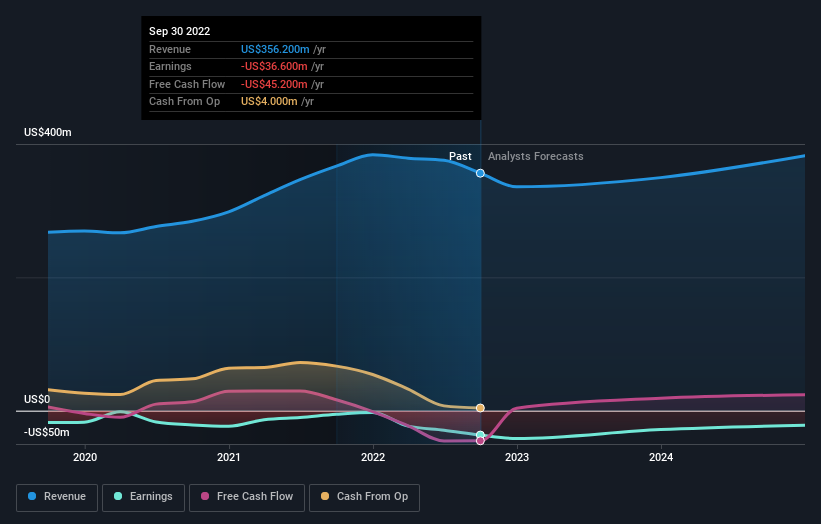This screenshot has width=821, height=524.
Task: Toggle the Earnings legend button
Action: (143, 497)
